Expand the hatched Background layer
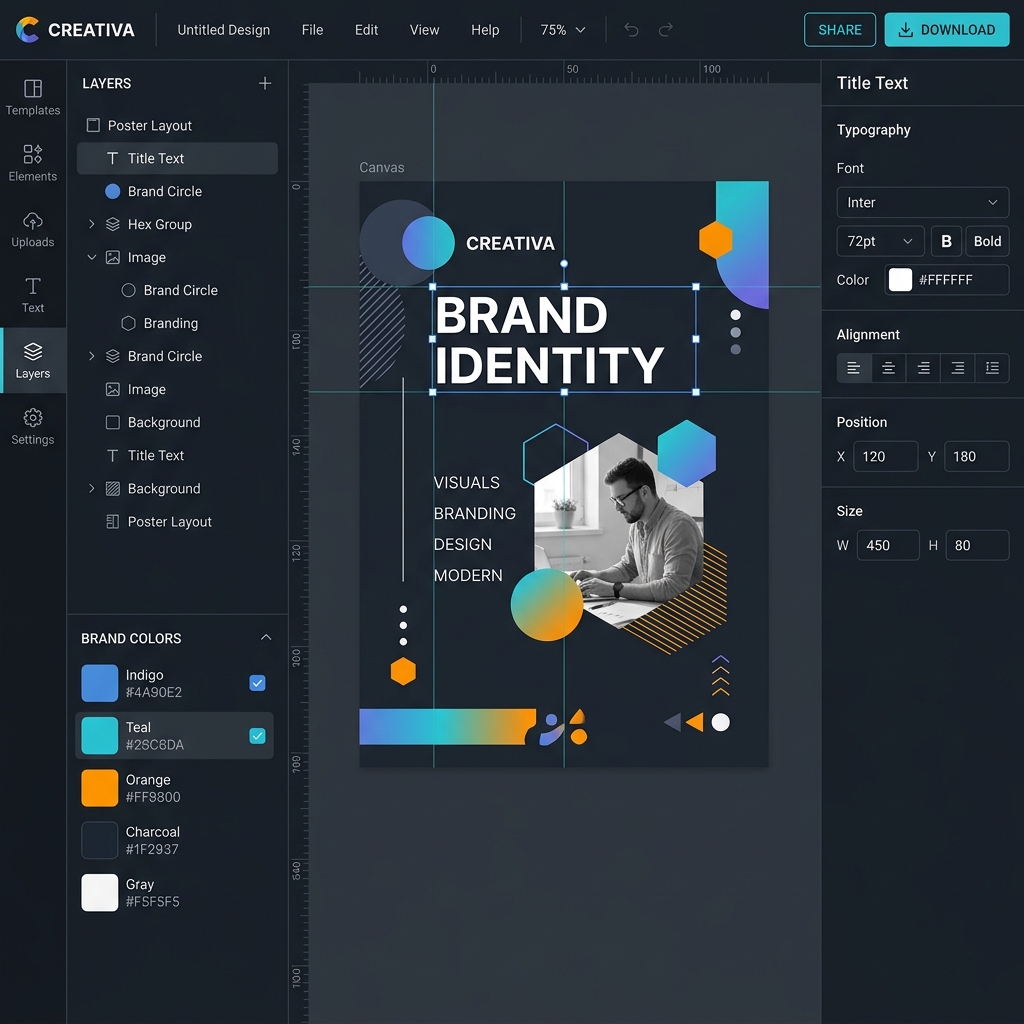 91,488
